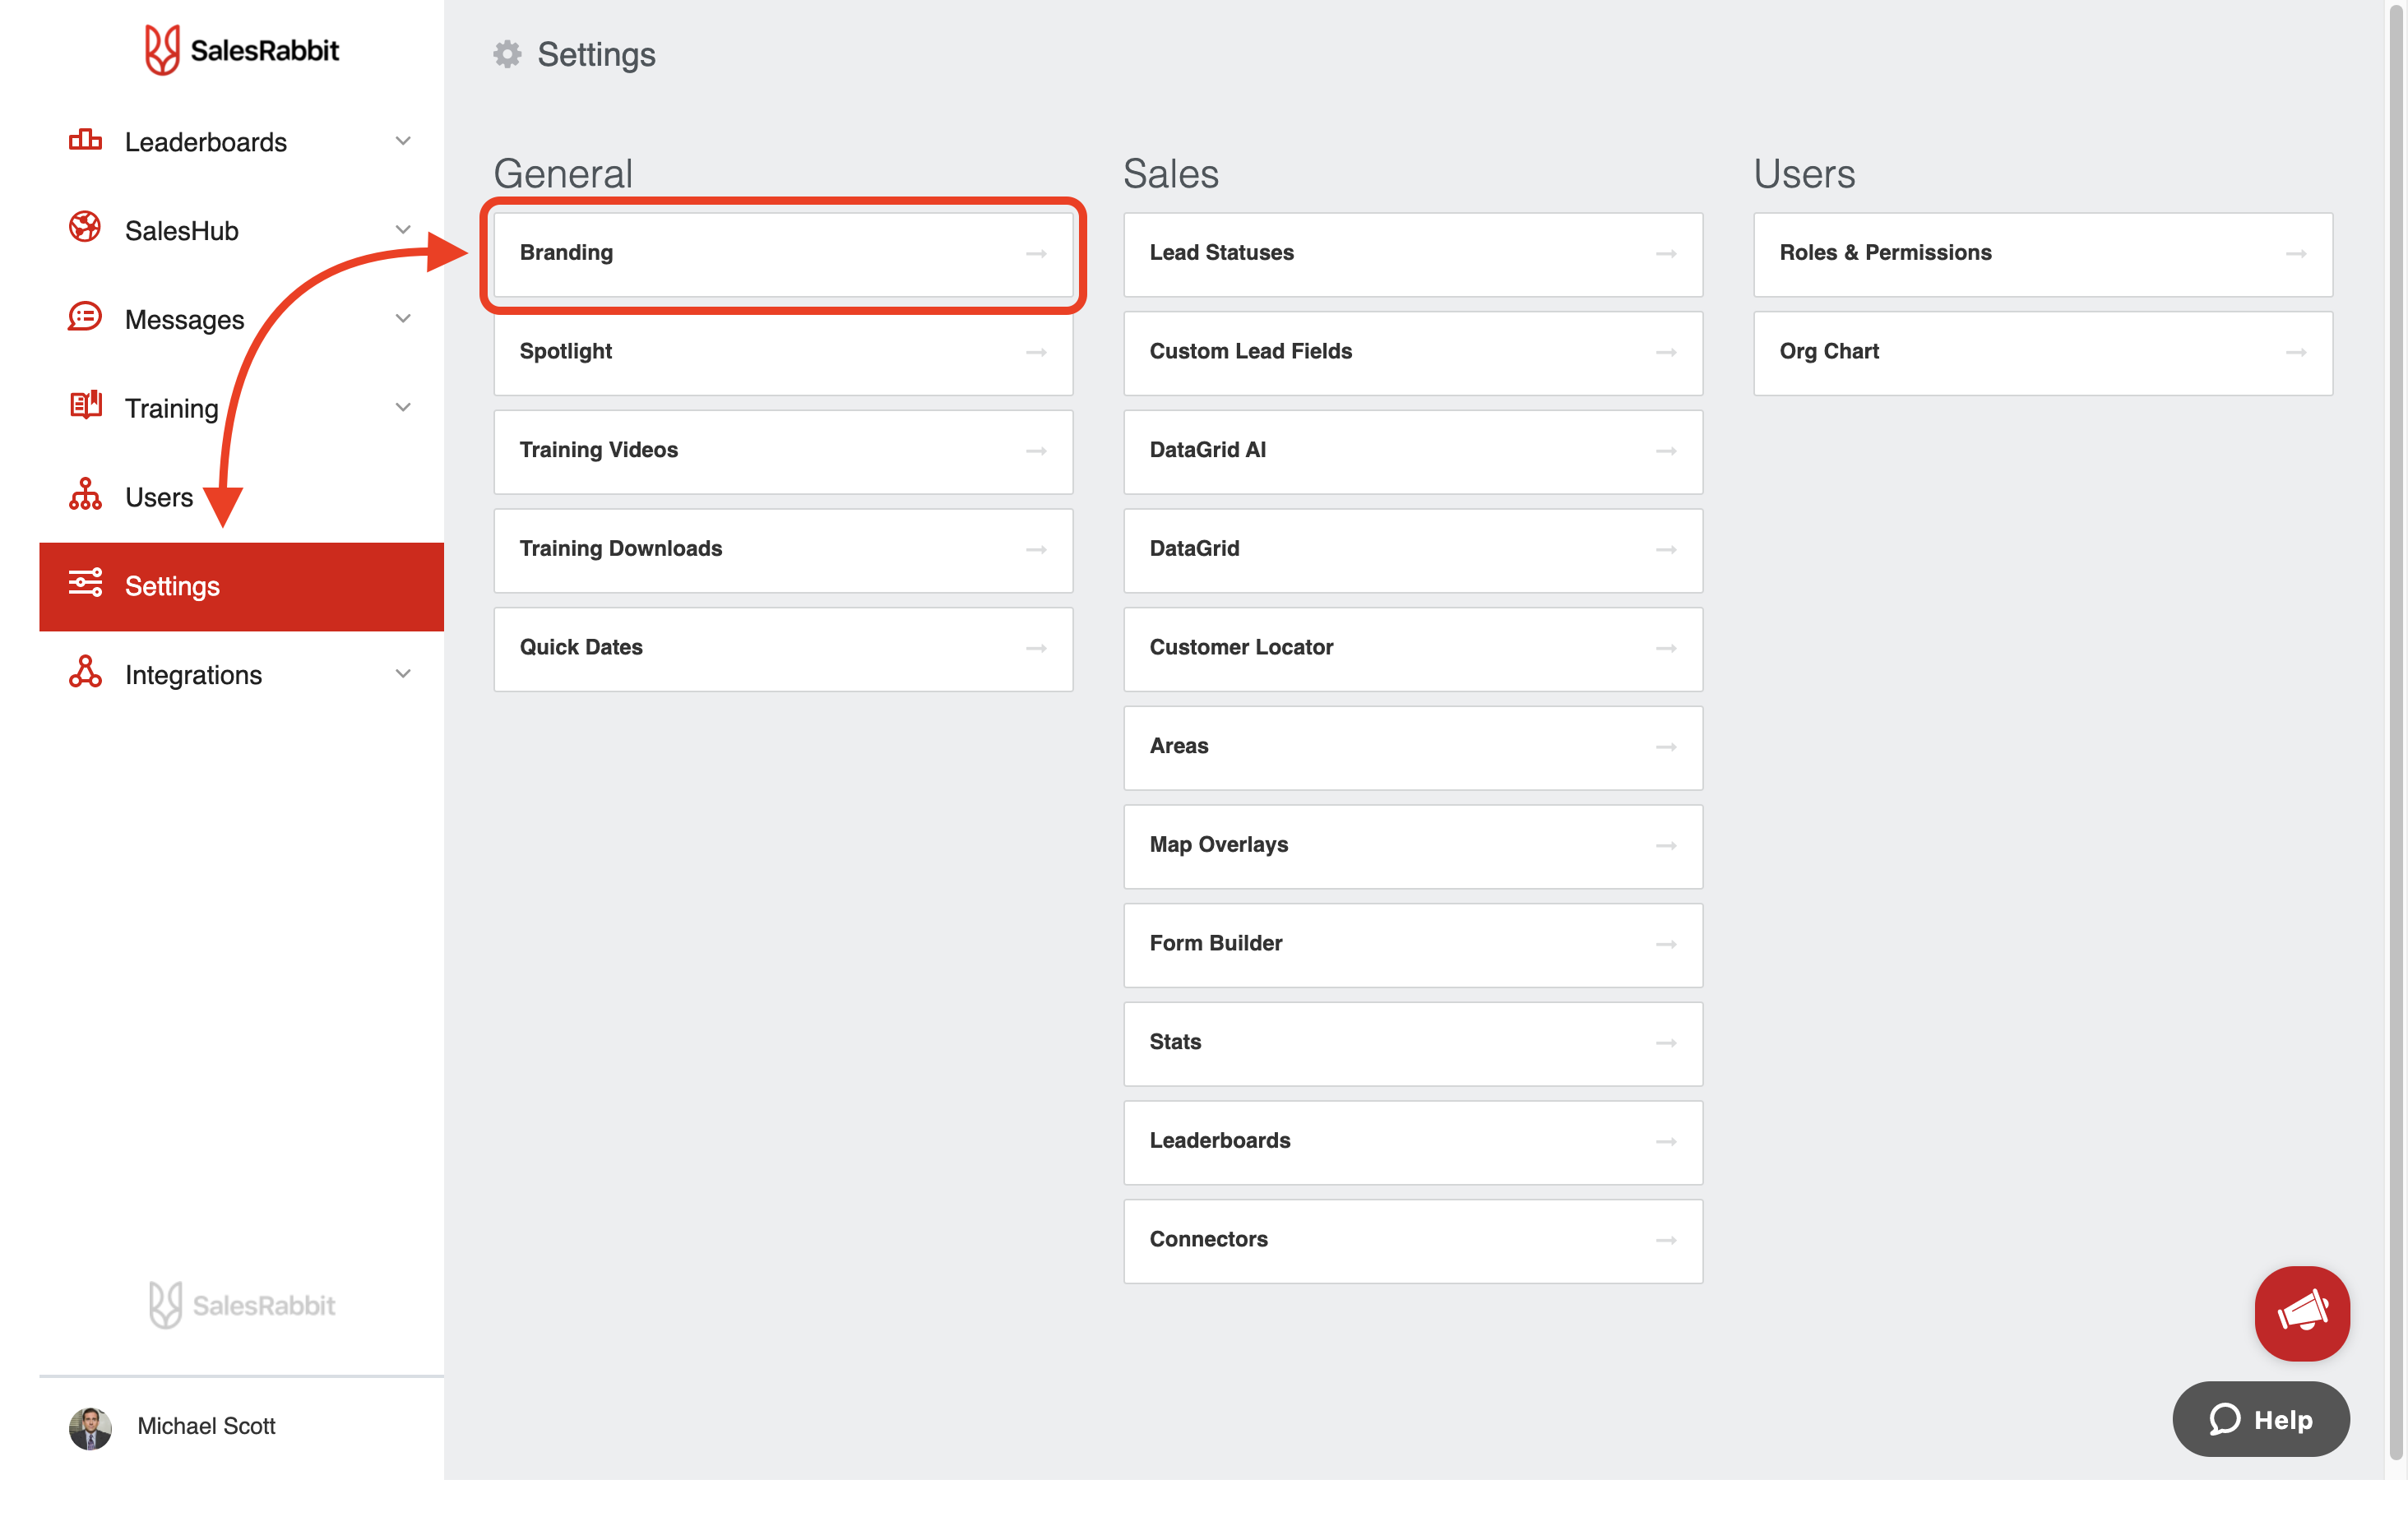Click the arrow icon on DataGrid AI row

point(1666,452)
